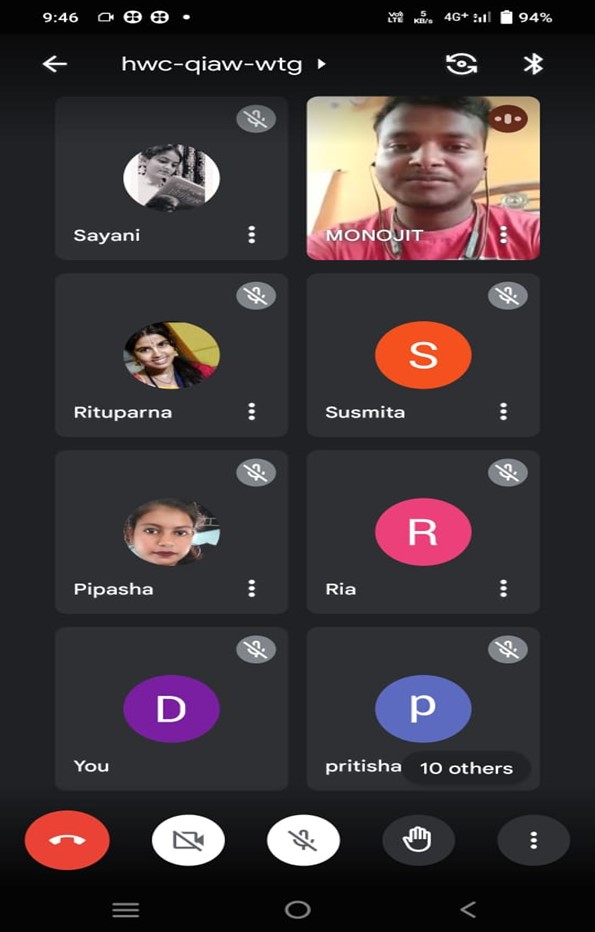Tap MONOJIT's speaking audio indicator
Image resolution: width=595 pixels, height=932 pixels.
[508, 119]
